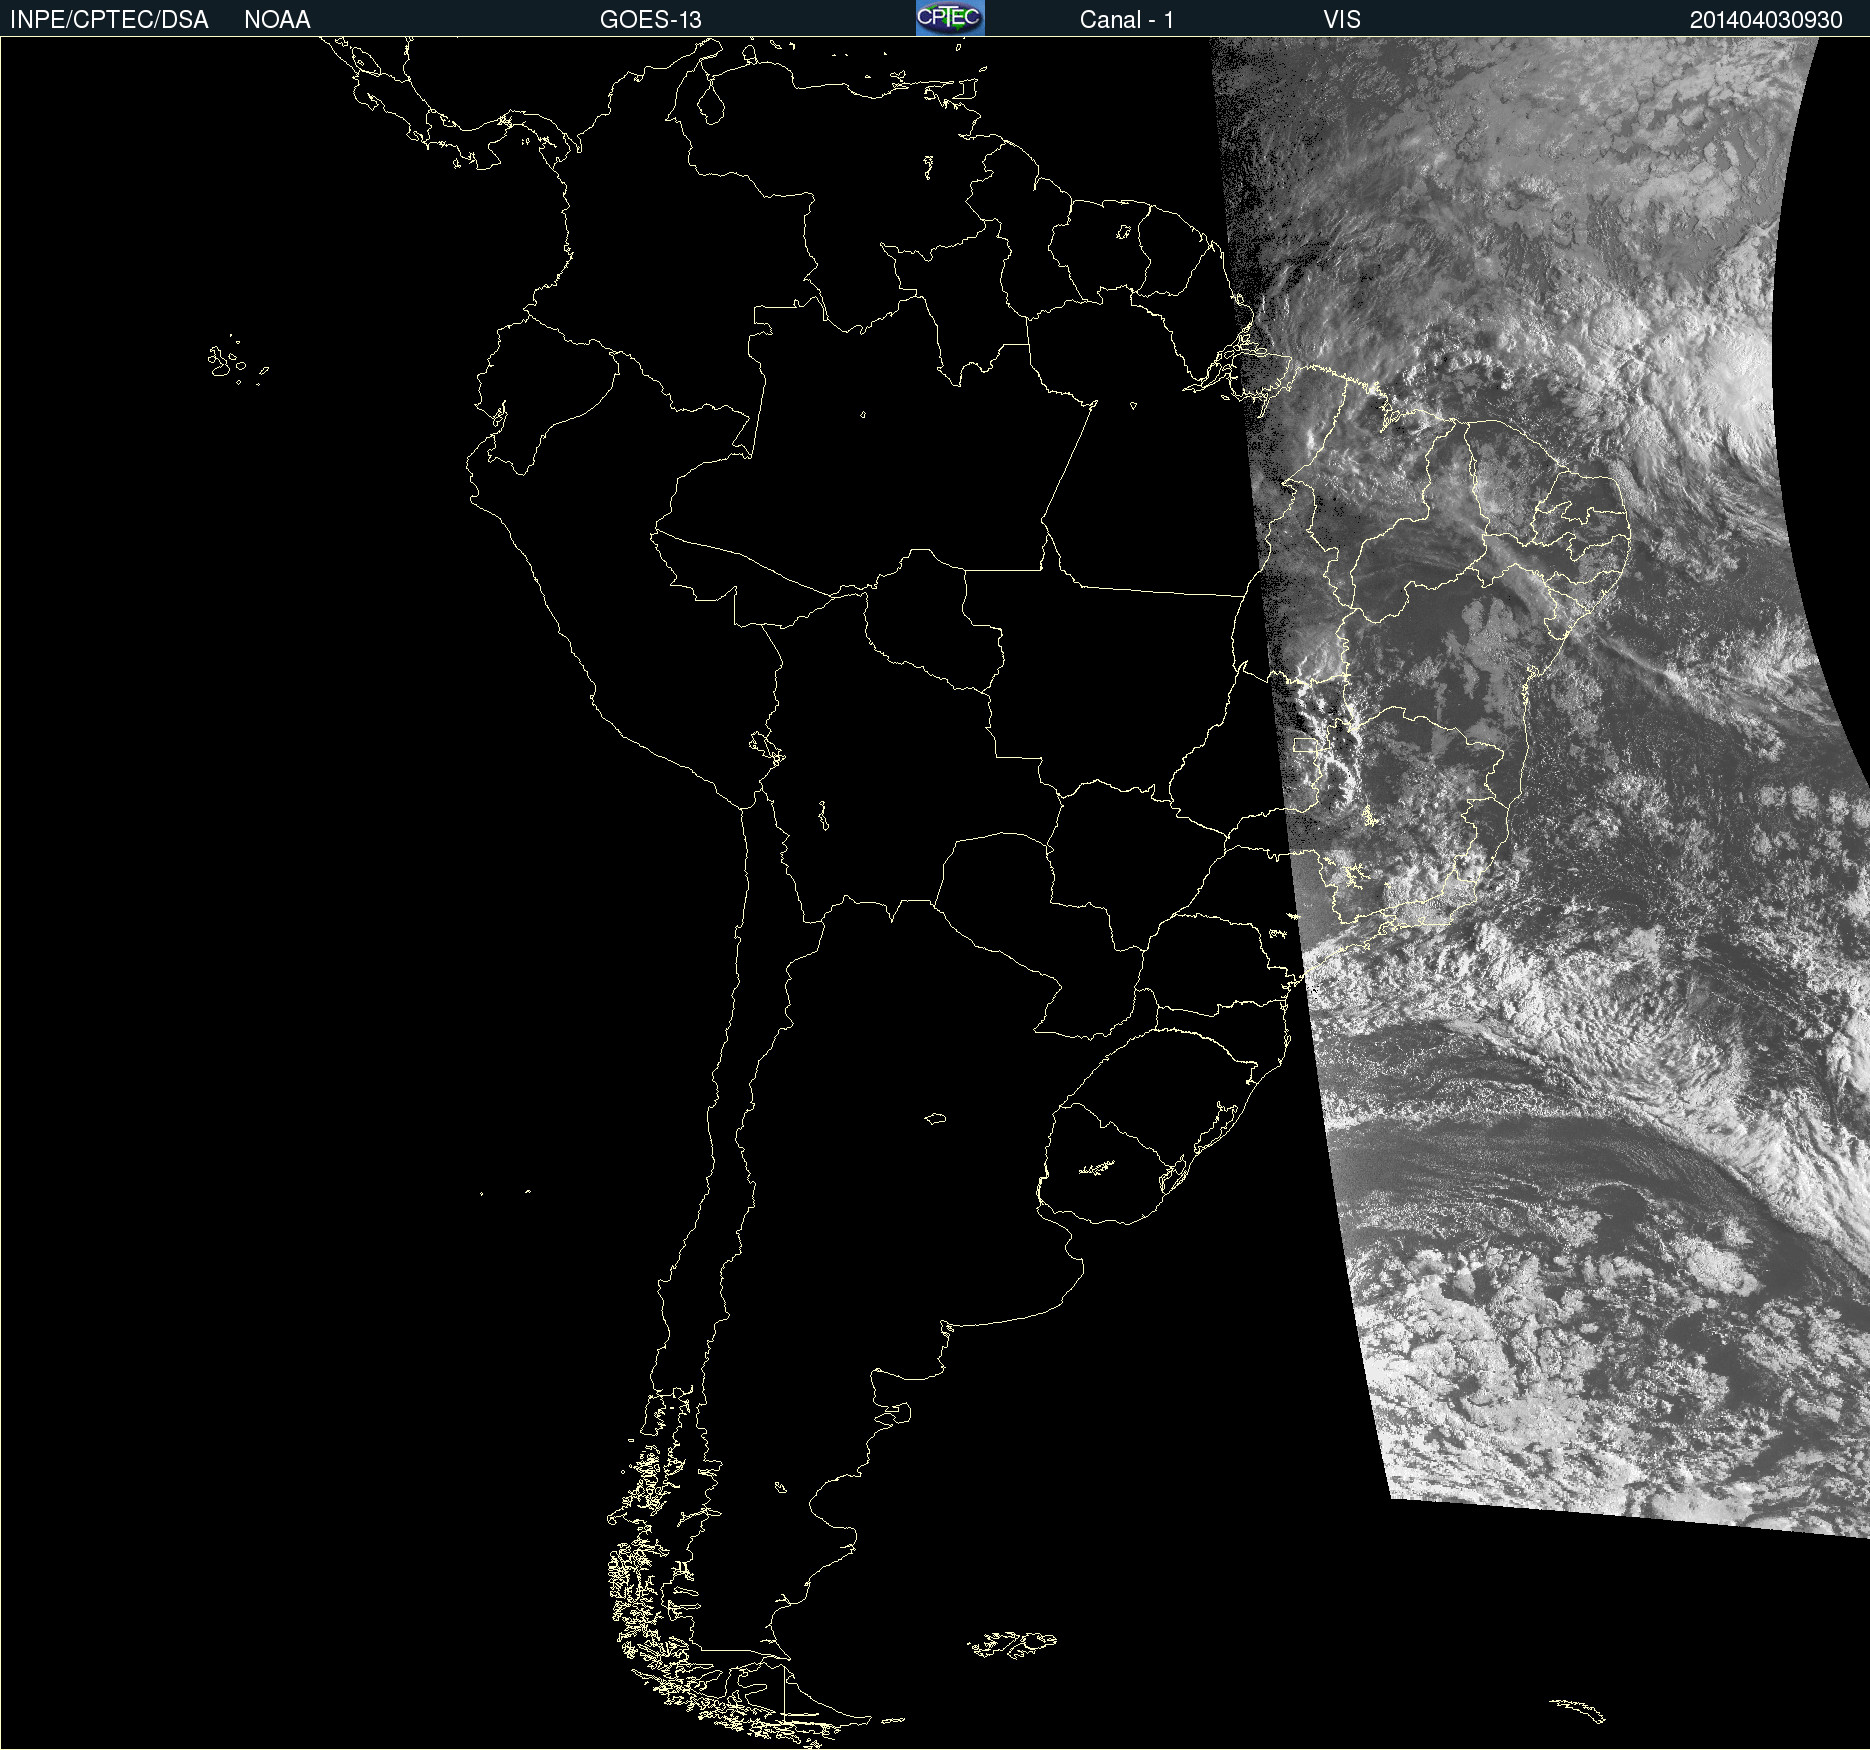Viewport: 1870px width, 1750px height.
Task: Click the INPE/CPTEC/DSA header label
Action: pyautogui.click(x=109, y=20)
